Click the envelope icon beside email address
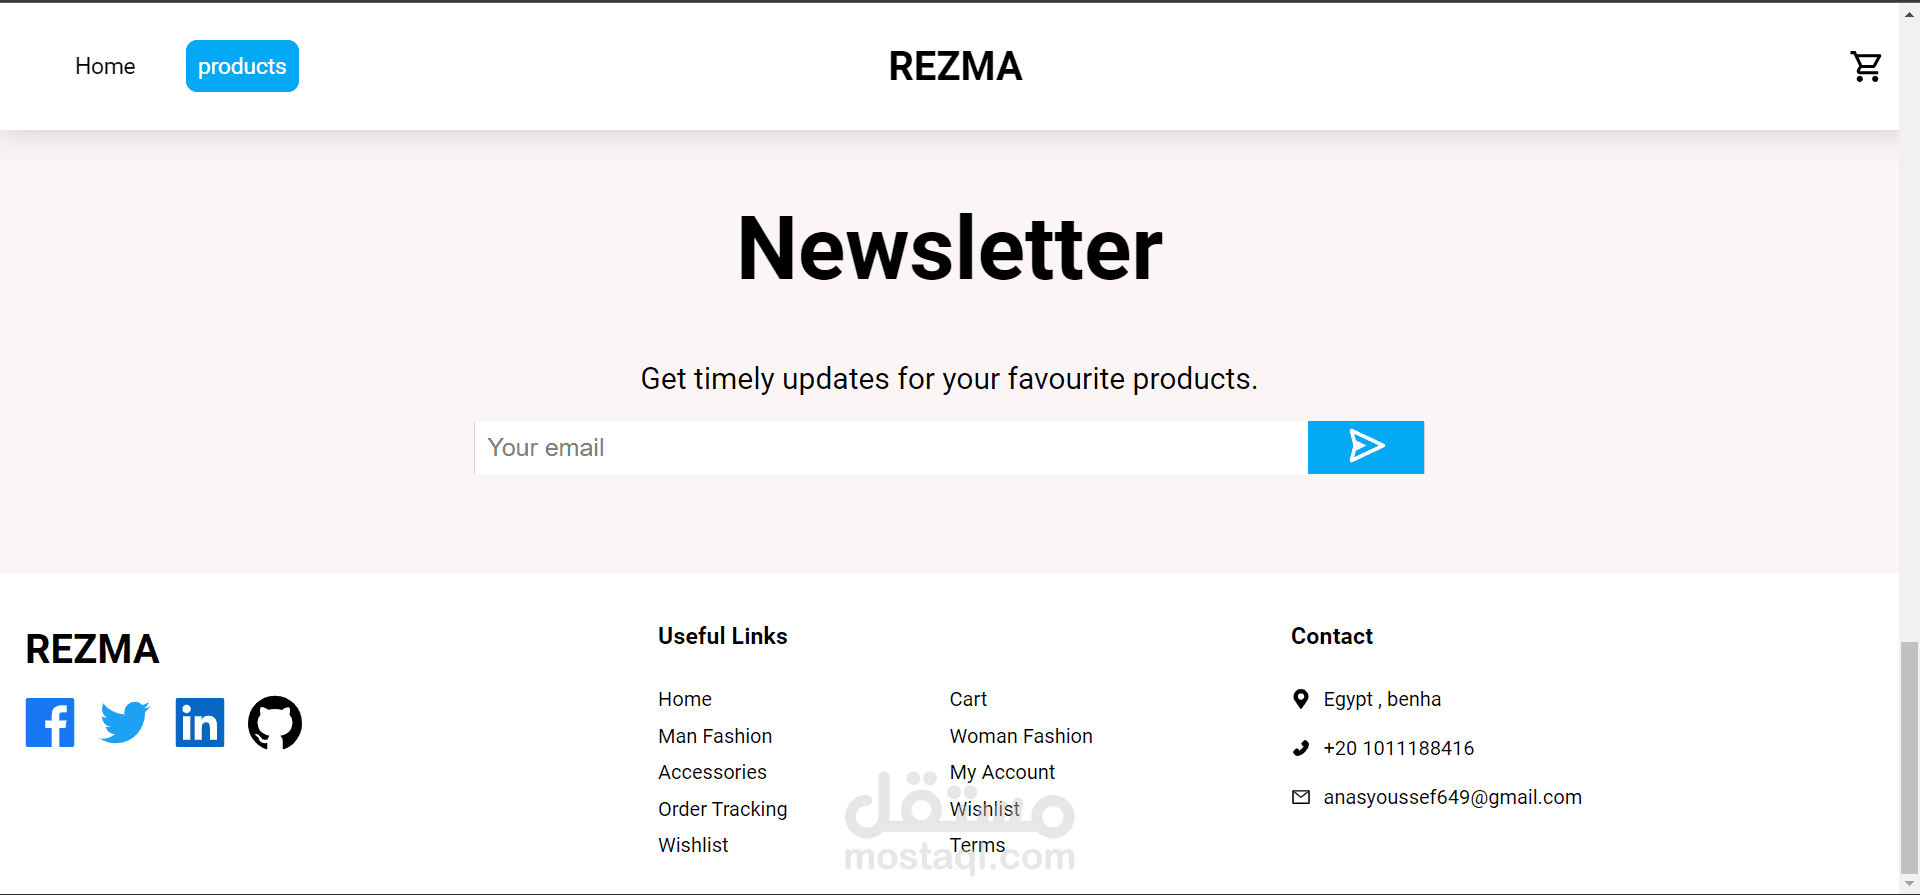This screenshot has width=1920, height=895. click(x=1300, y=797)
